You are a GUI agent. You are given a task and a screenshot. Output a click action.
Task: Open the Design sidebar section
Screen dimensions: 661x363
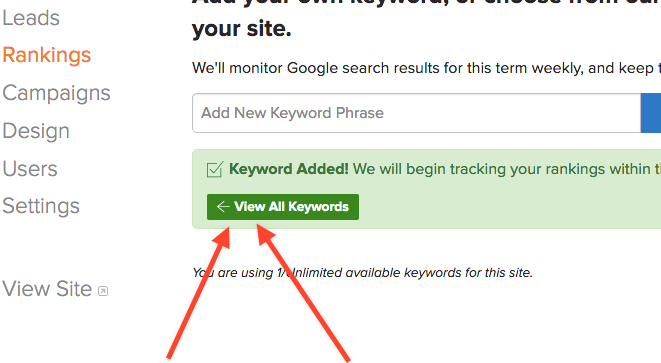[x=36, y=131]
